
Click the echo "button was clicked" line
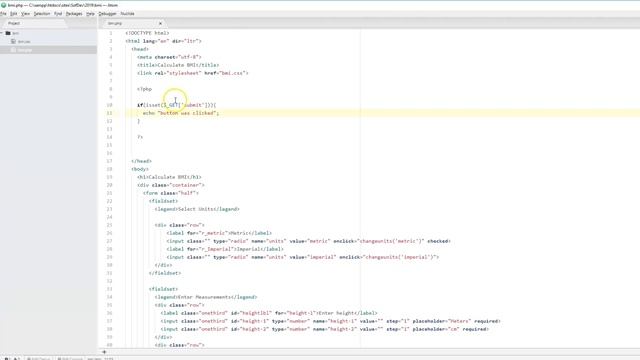coord(181,113)
